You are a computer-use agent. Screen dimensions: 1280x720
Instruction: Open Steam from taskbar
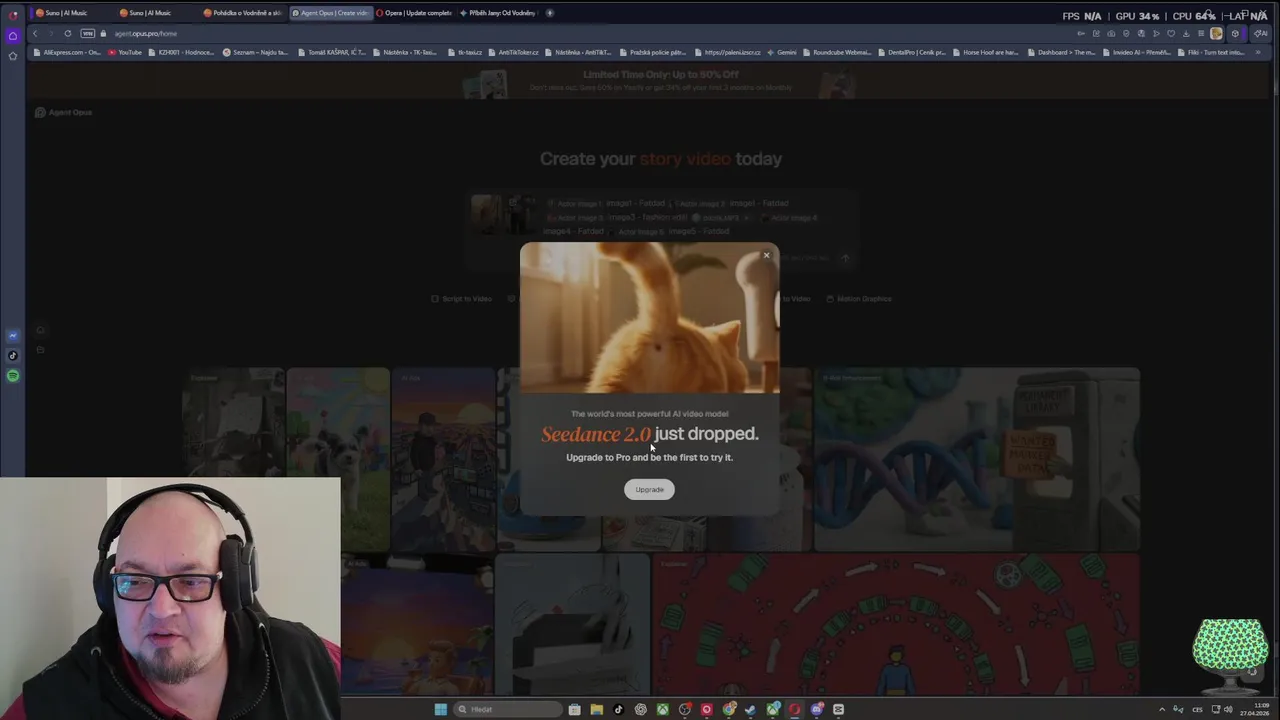[x=751, y=709]
